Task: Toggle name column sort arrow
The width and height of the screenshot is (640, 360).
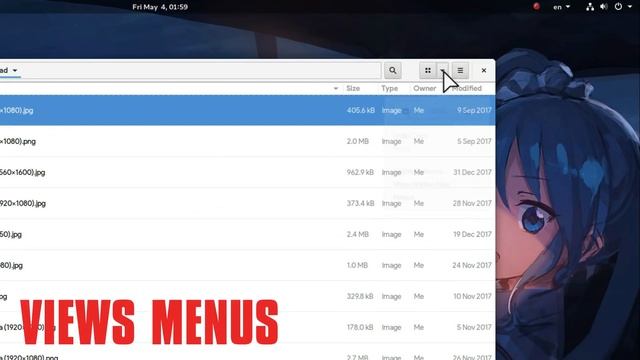Action: coord(336,89)
